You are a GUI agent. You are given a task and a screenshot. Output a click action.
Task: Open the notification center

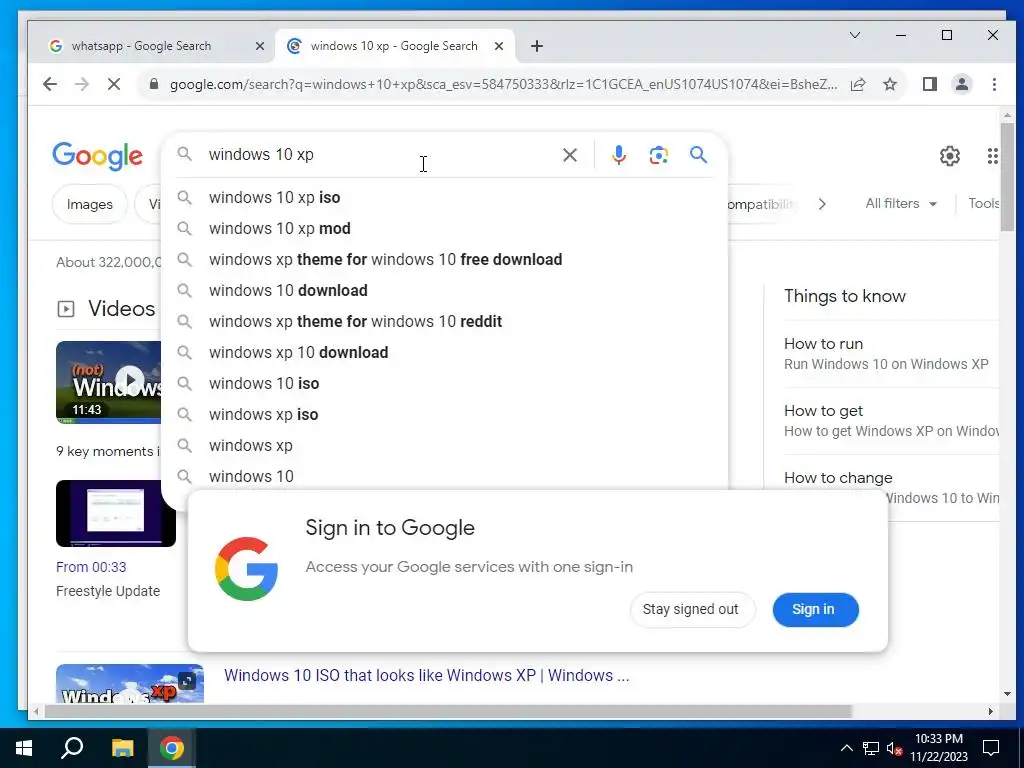991,748
